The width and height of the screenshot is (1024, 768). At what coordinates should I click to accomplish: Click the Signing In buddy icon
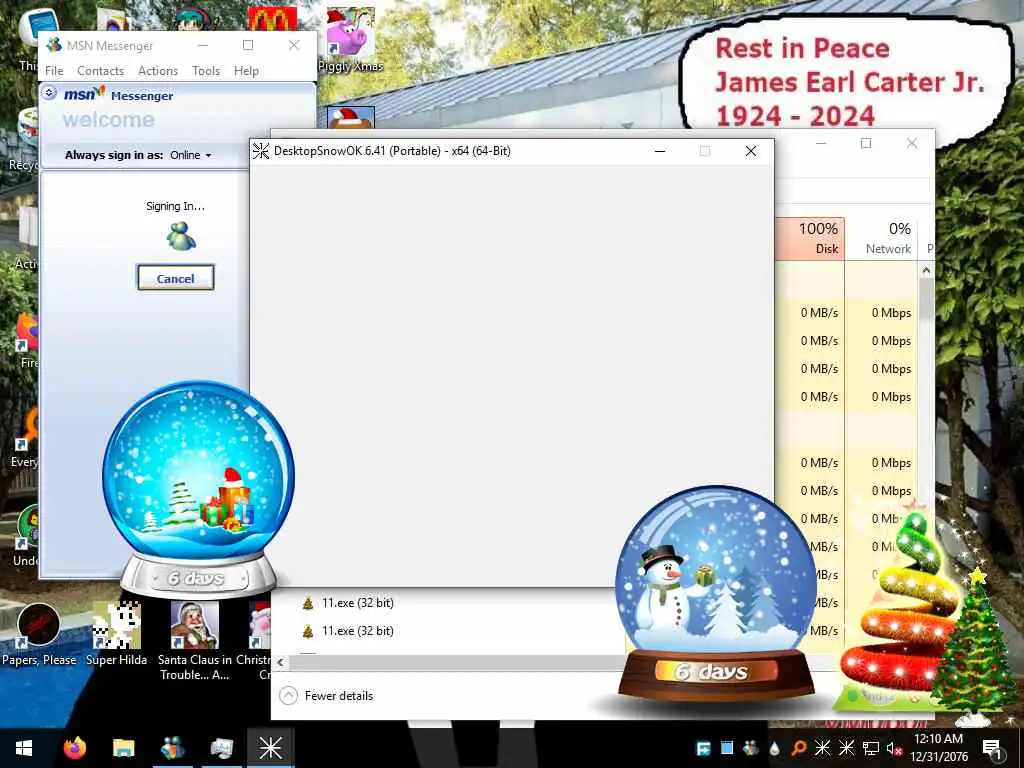(181, 236)
